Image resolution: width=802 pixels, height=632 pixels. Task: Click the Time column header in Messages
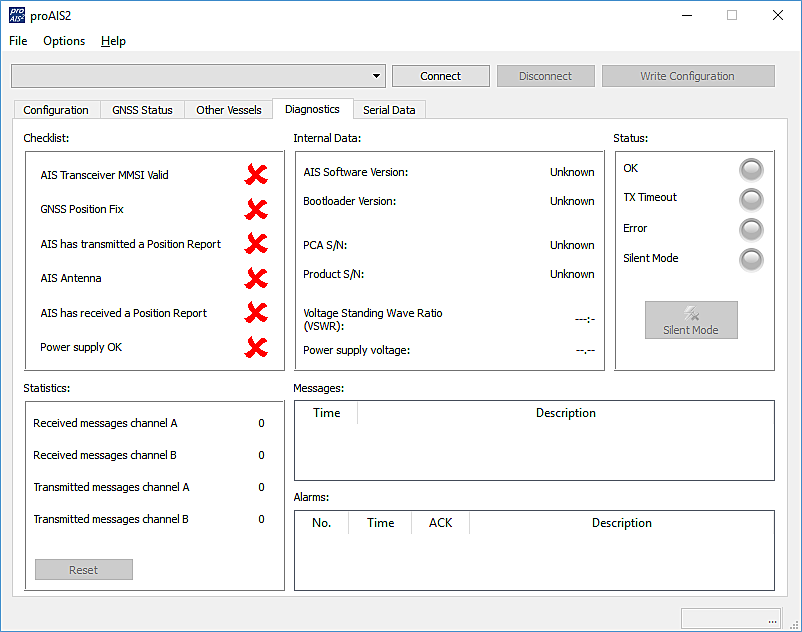coord(326,413)
